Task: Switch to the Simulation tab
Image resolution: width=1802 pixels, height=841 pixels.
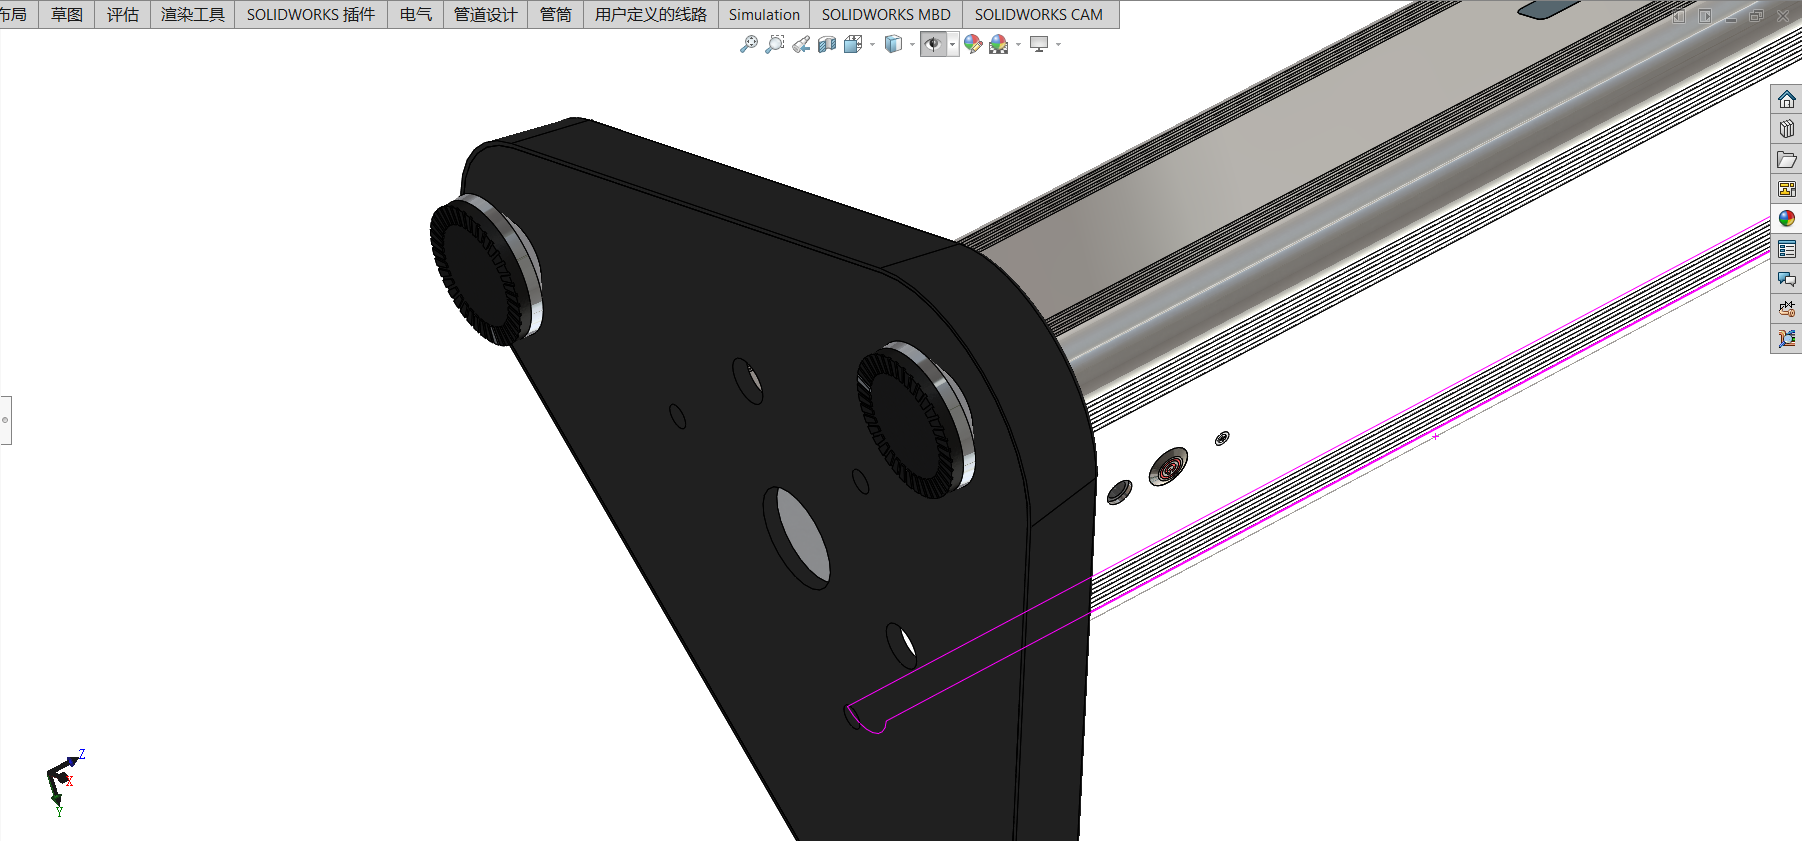Action: pyautogui.click(x=764, y=14)
